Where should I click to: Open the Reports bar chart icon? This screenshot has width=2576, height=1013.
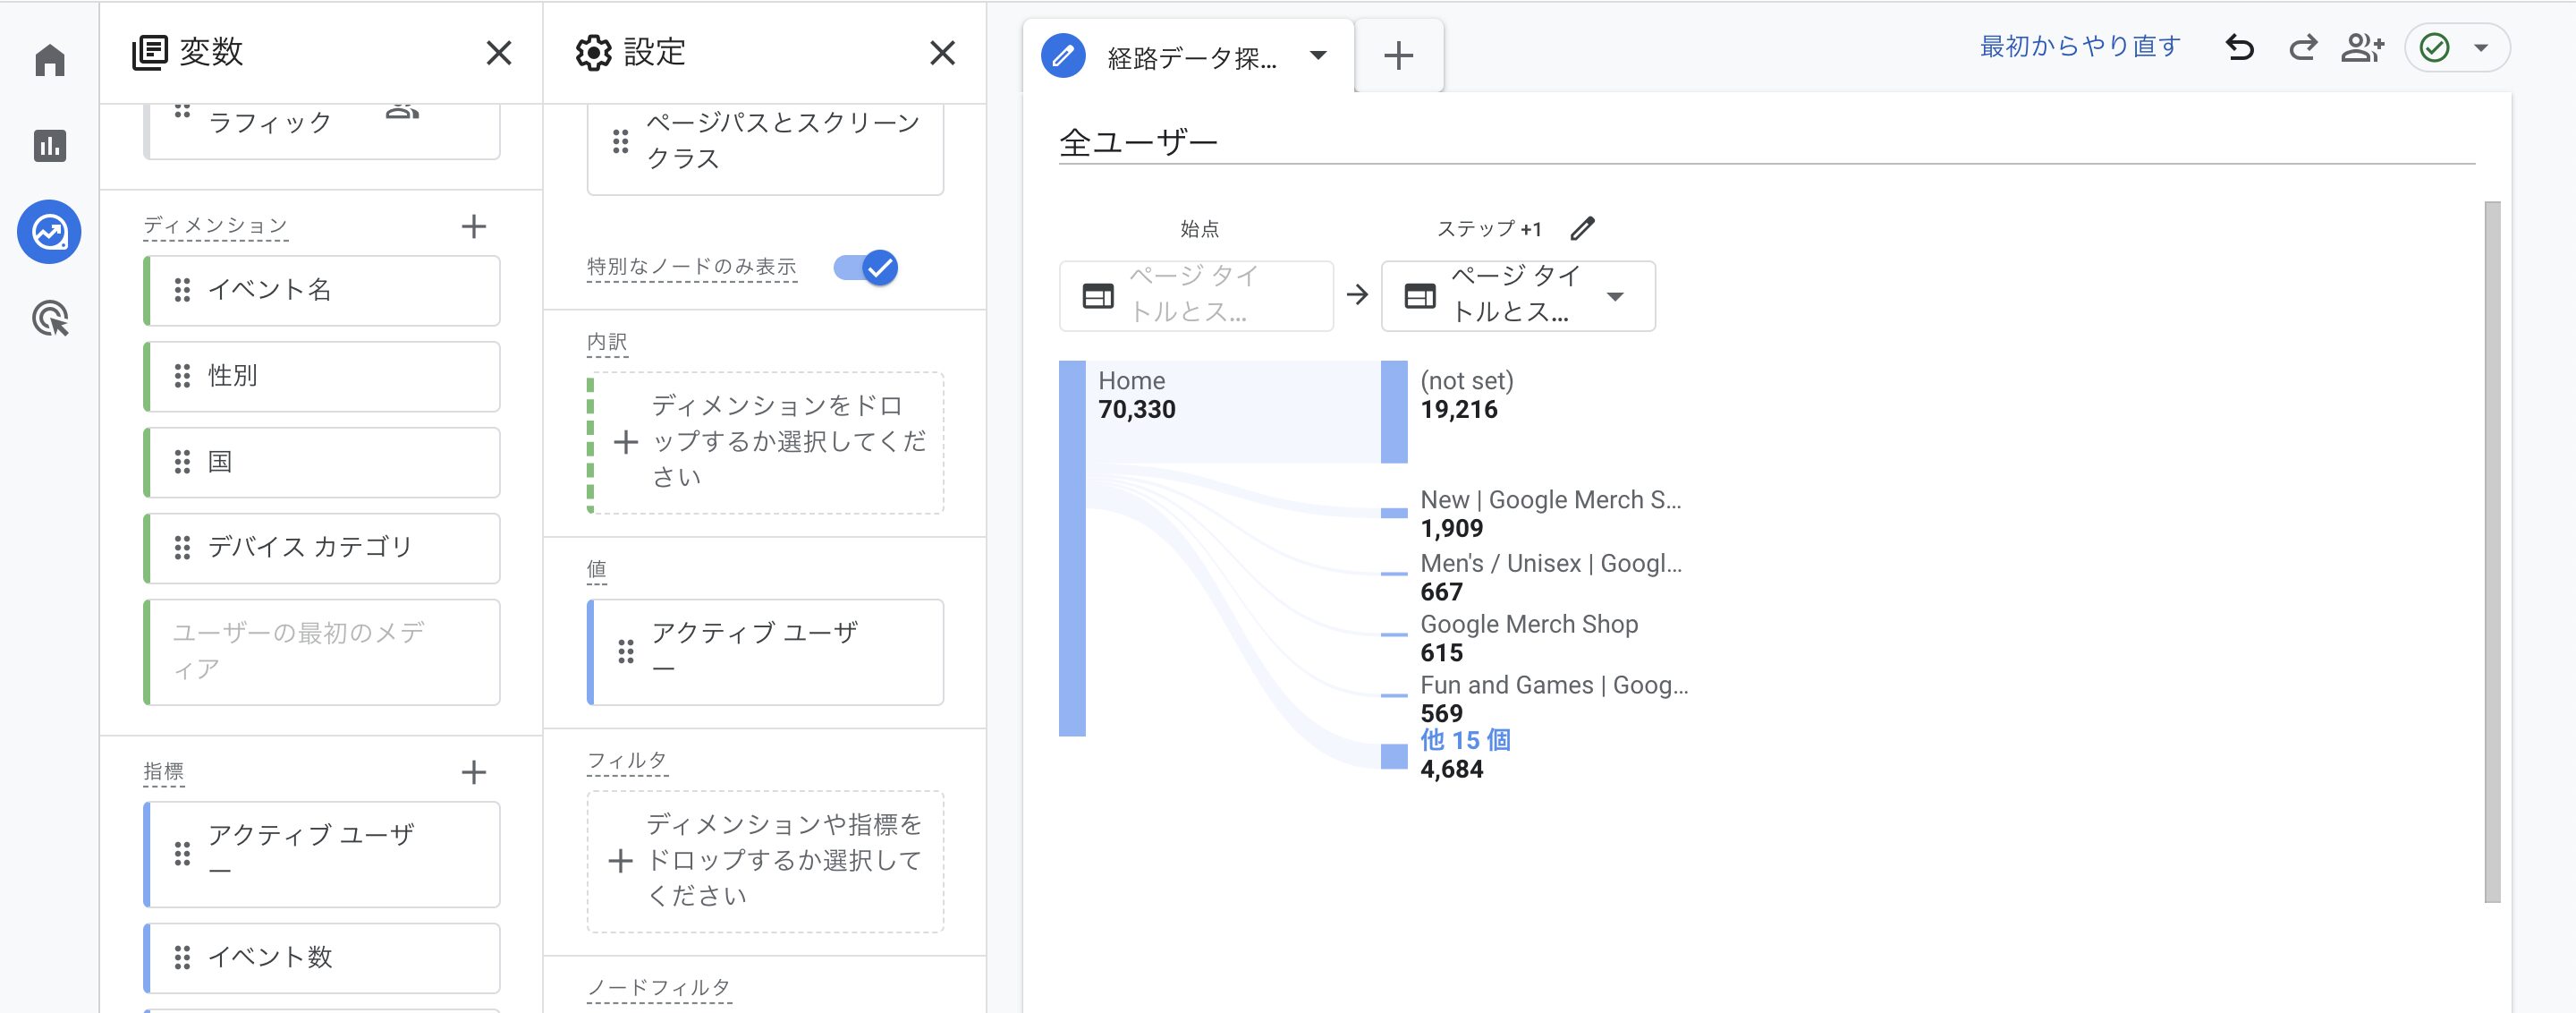49,146
